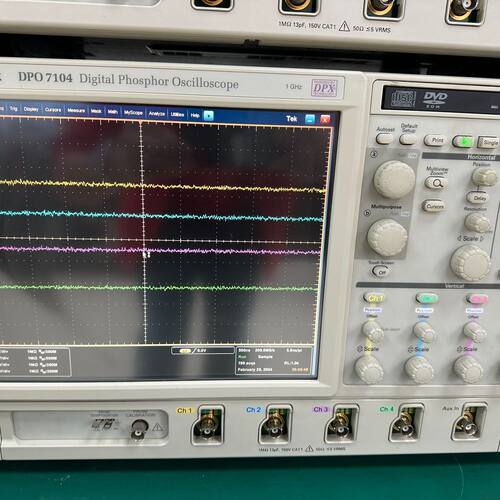
Task: Open the Measure menu
Action: click(x=76, y=110)
